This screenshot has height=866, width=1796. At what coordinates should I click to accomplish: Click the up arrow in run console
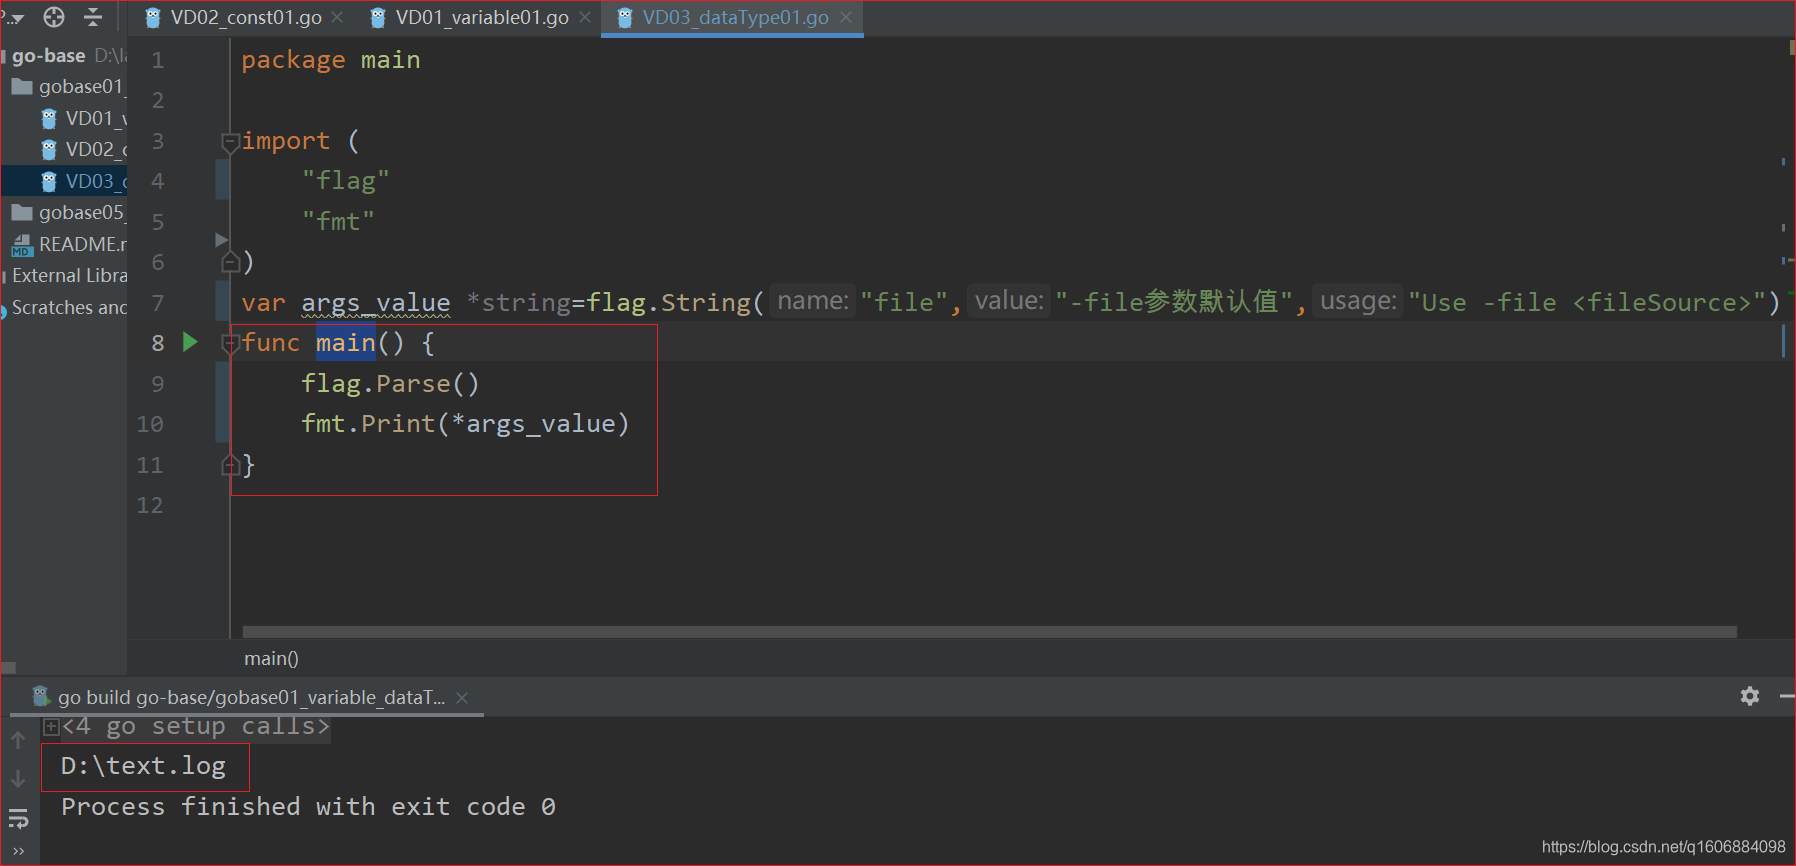tap(18, 741)
